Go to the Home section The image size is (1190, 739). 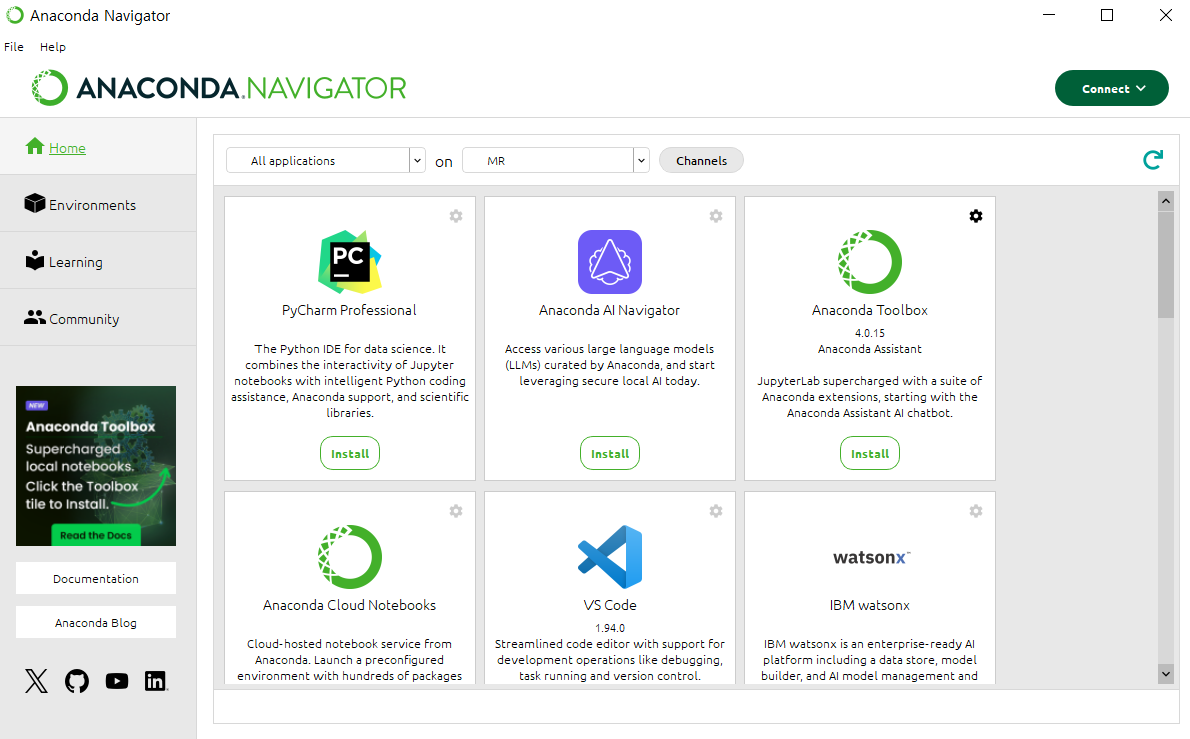point(98,147)
